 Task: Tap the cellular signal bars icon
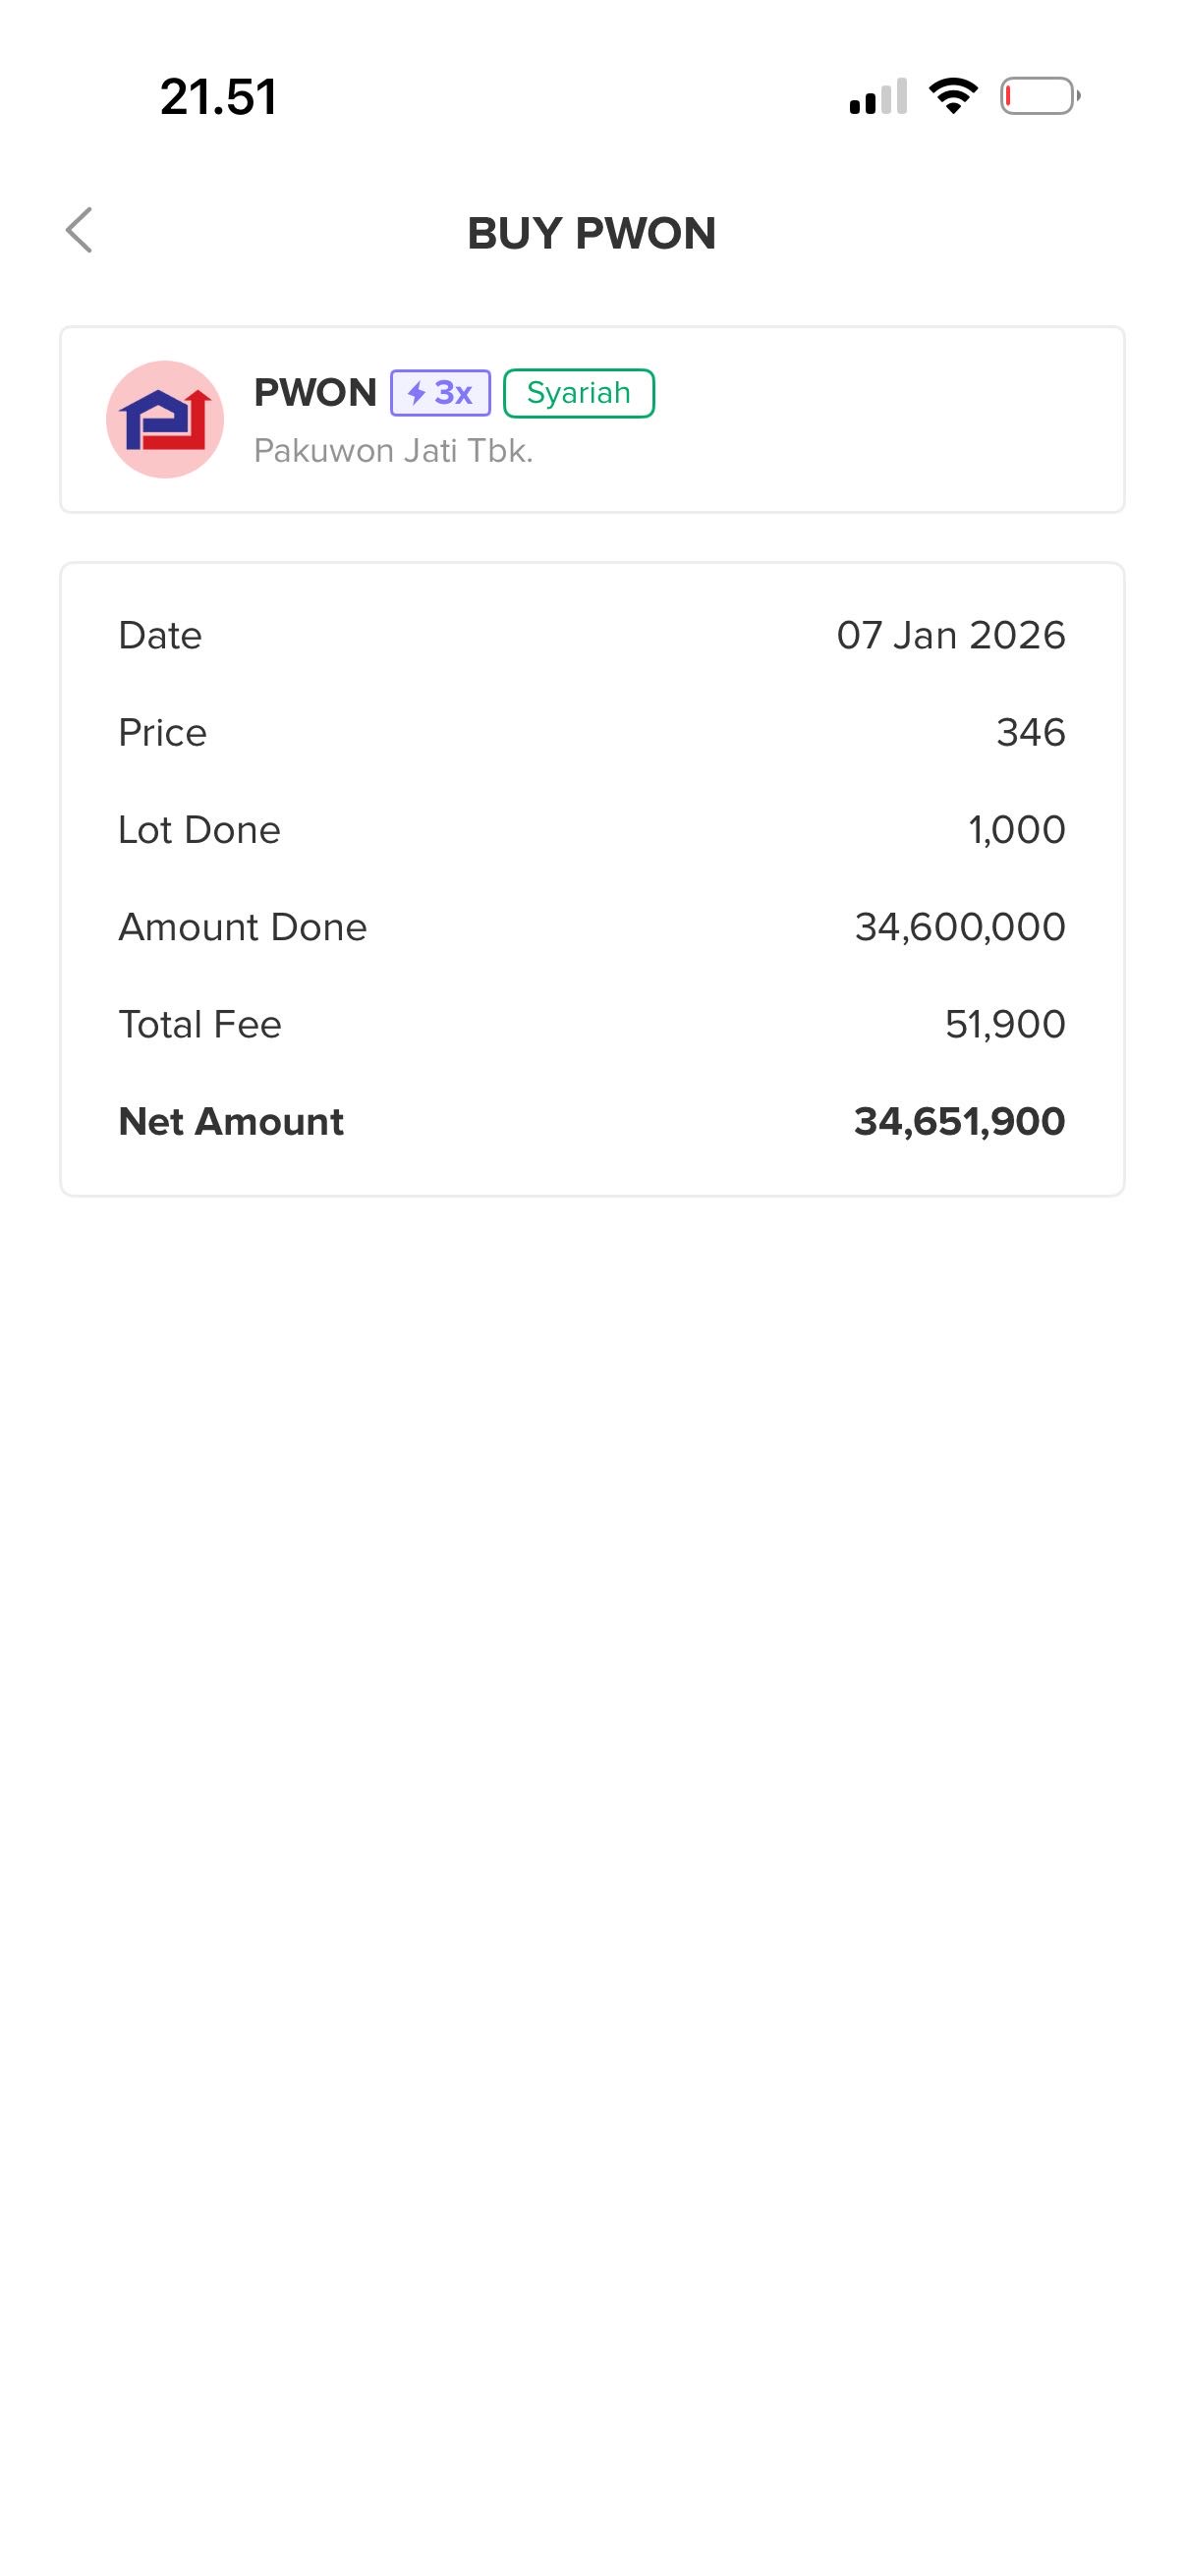[x=878, y=97]
